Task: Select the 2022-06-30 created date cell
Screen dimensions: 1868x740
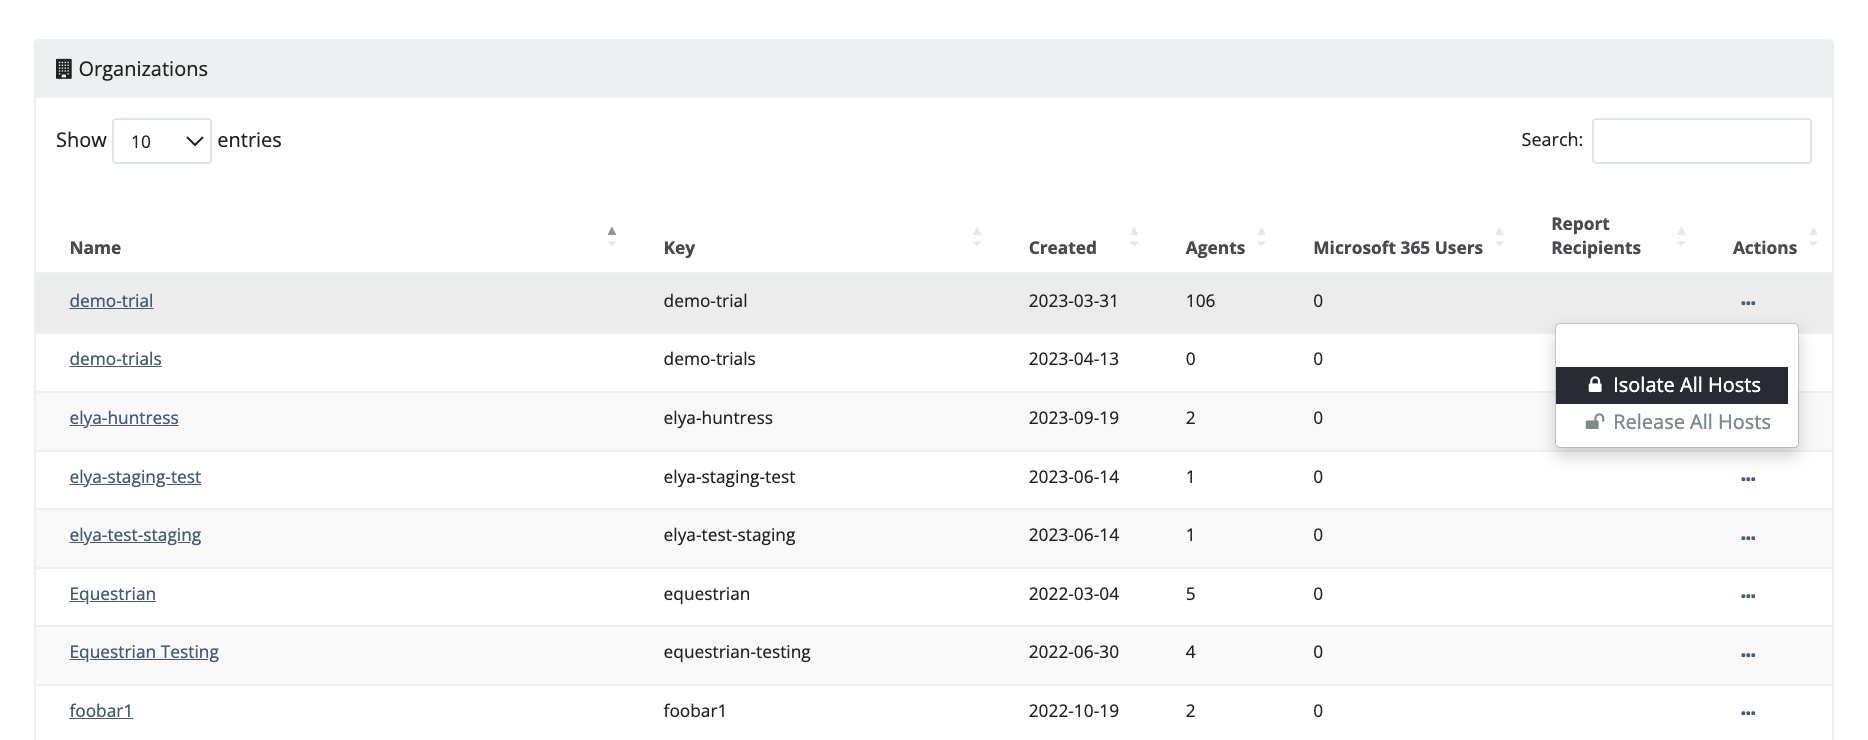Action: click(x=1073, y=652)
